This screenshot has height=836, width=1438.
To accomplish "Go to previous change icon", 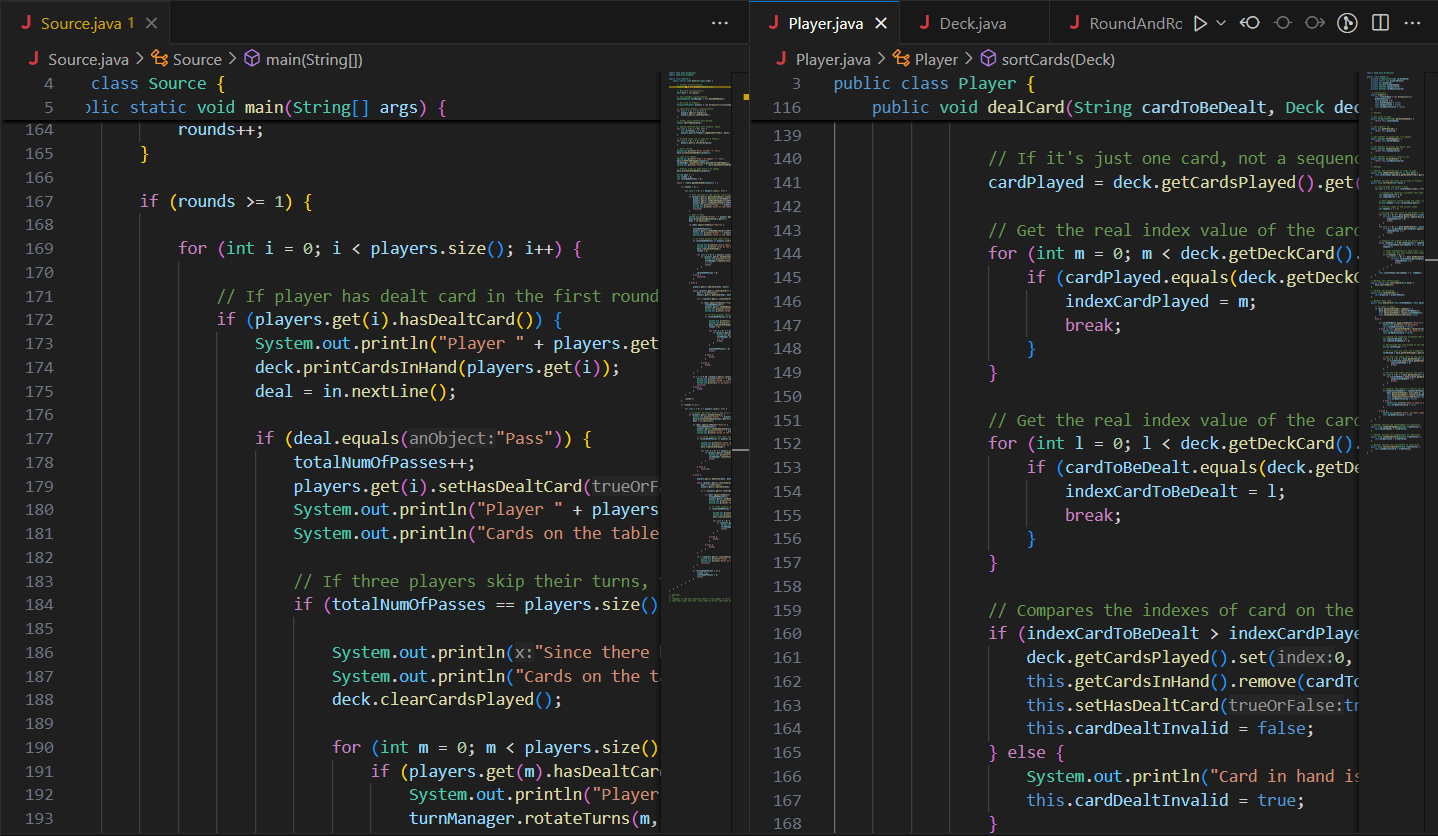I will (x=1250, y=23).
